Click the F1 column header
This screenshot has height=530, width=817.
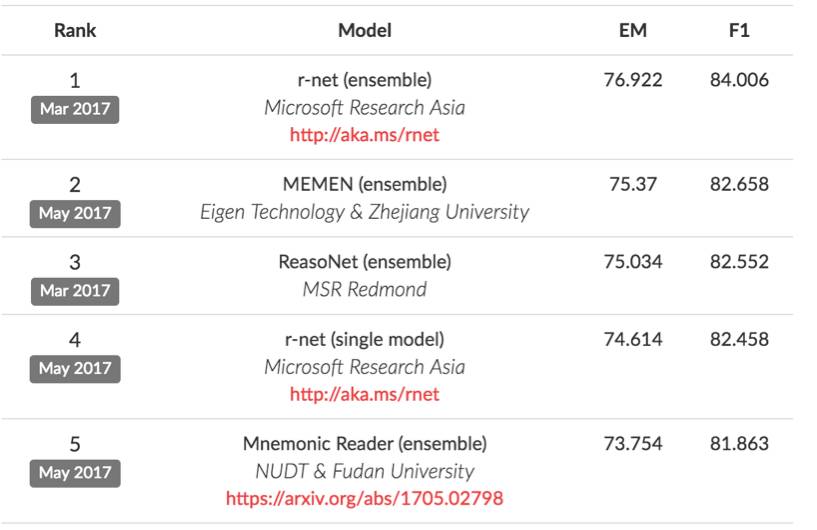tap(739, 30)
